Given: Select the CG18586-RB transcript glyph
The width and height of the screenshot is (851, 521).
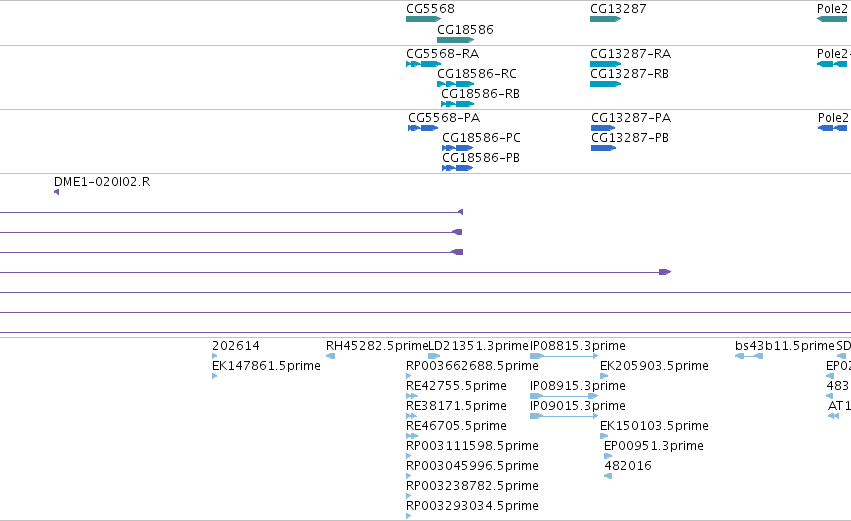Looking at the screenshot, I should [458, 104].
